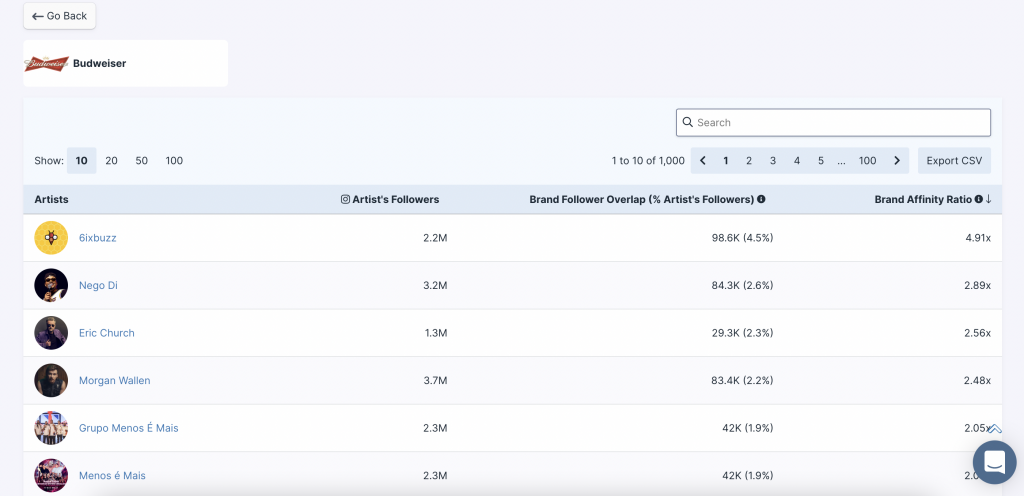
Task: Click Morgan Wallen's 3.7M followers value
Action: (x=435, y=380)
